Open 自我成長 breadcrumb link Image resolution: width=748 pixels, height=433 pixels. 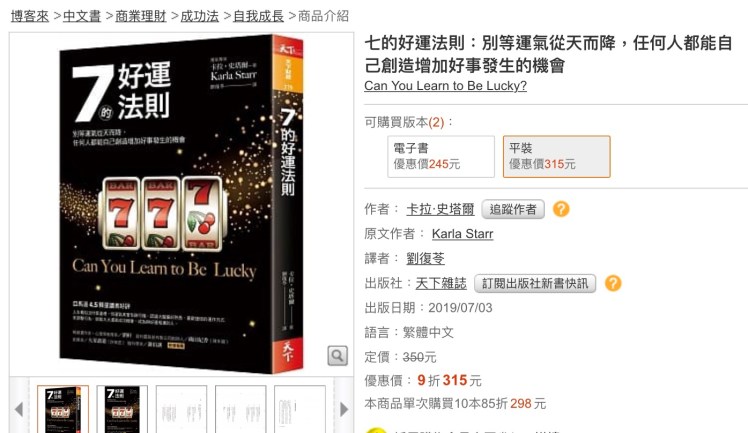[258, 16]
